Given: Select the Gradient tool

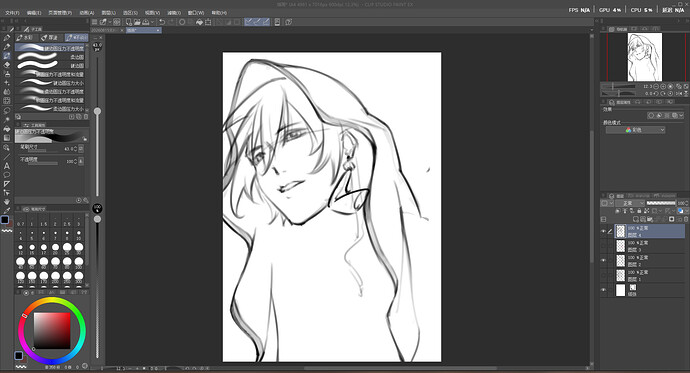Looking at the screenshot, I should coord(7,138).
